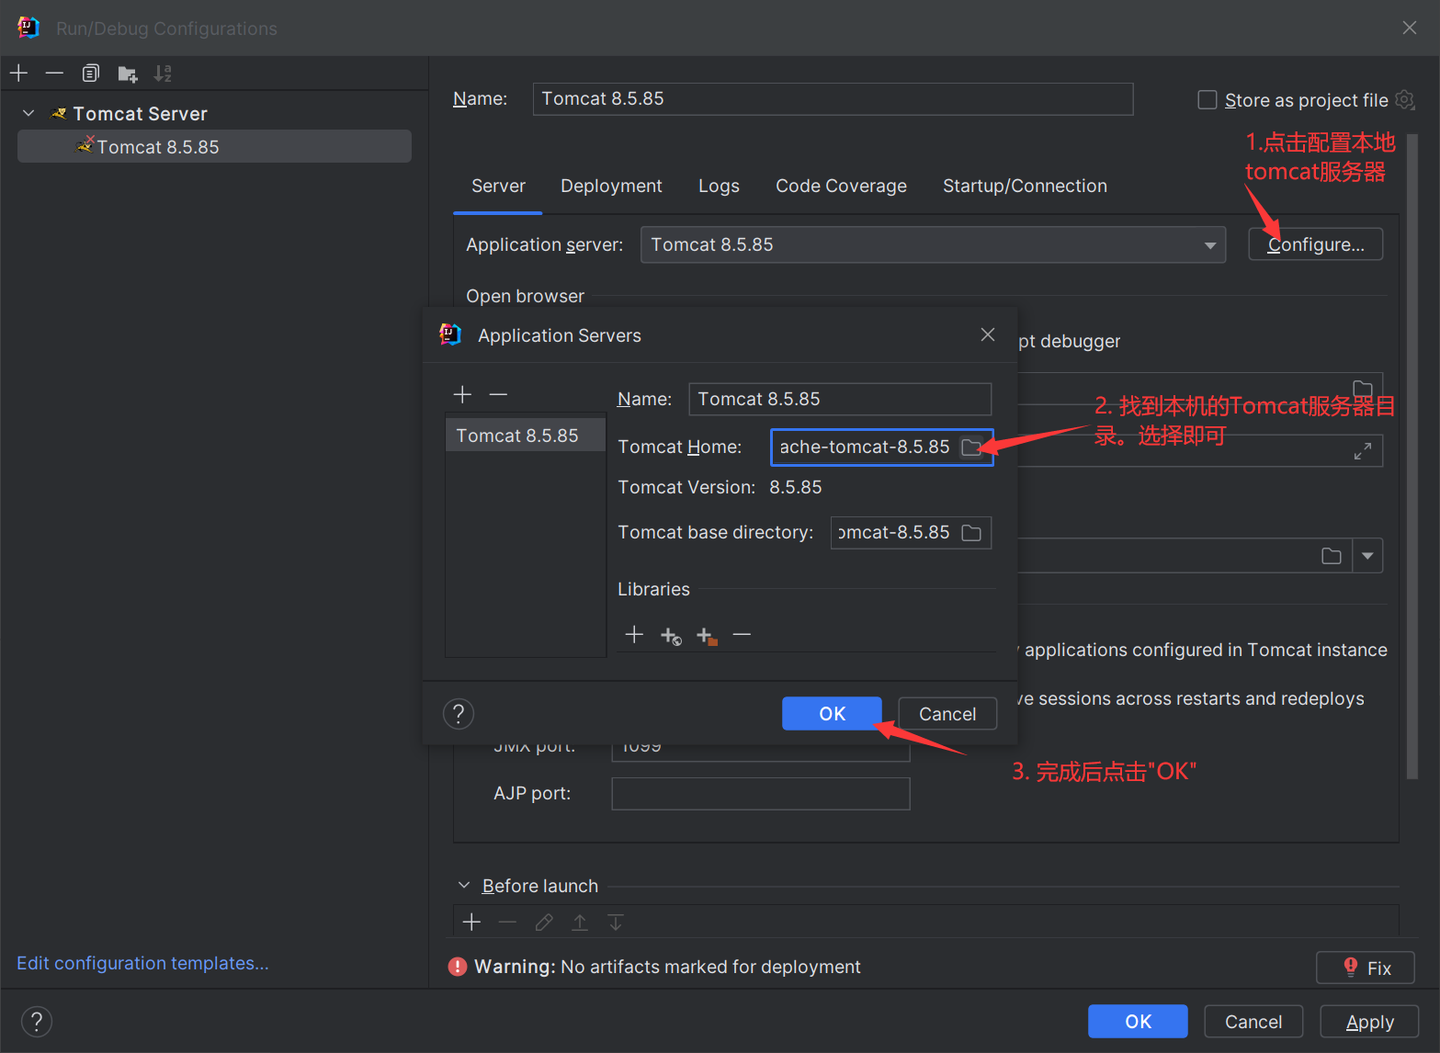This screenshot has height=1053, width=1440.
Task: Remove selected library with minus icon
Action: 741,635
